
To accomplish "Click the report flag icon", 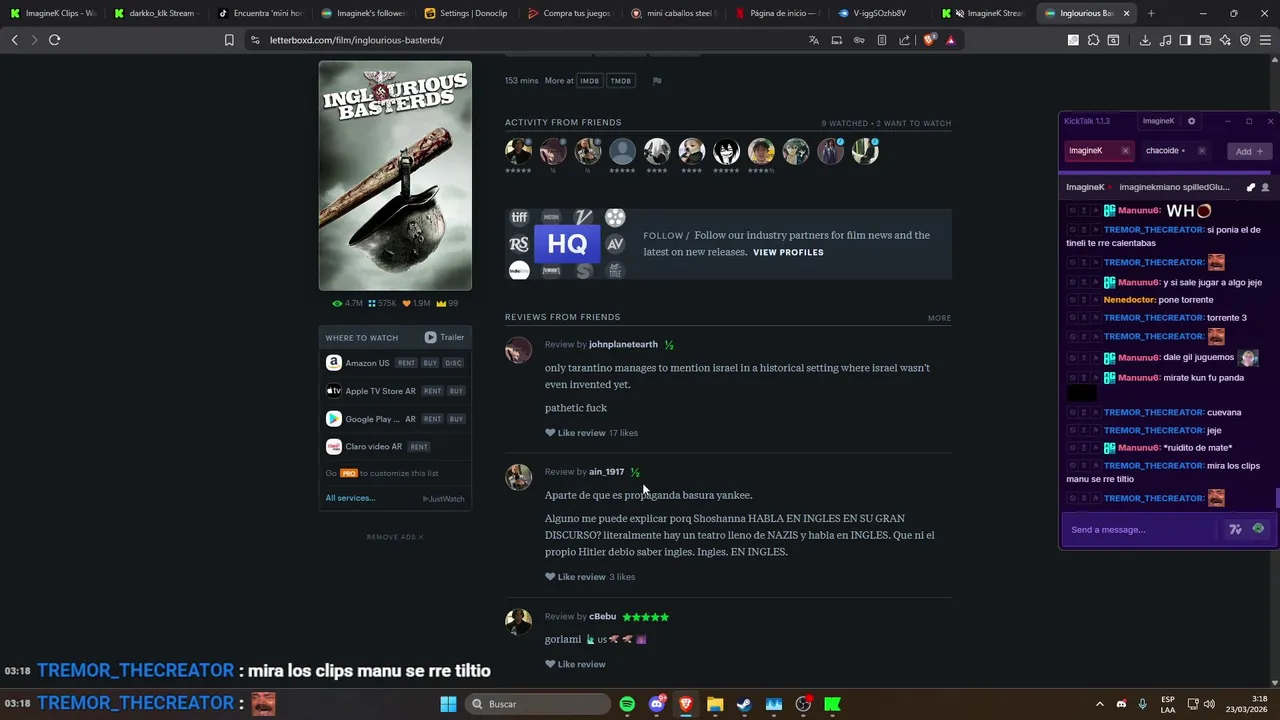I will [657, 81].
